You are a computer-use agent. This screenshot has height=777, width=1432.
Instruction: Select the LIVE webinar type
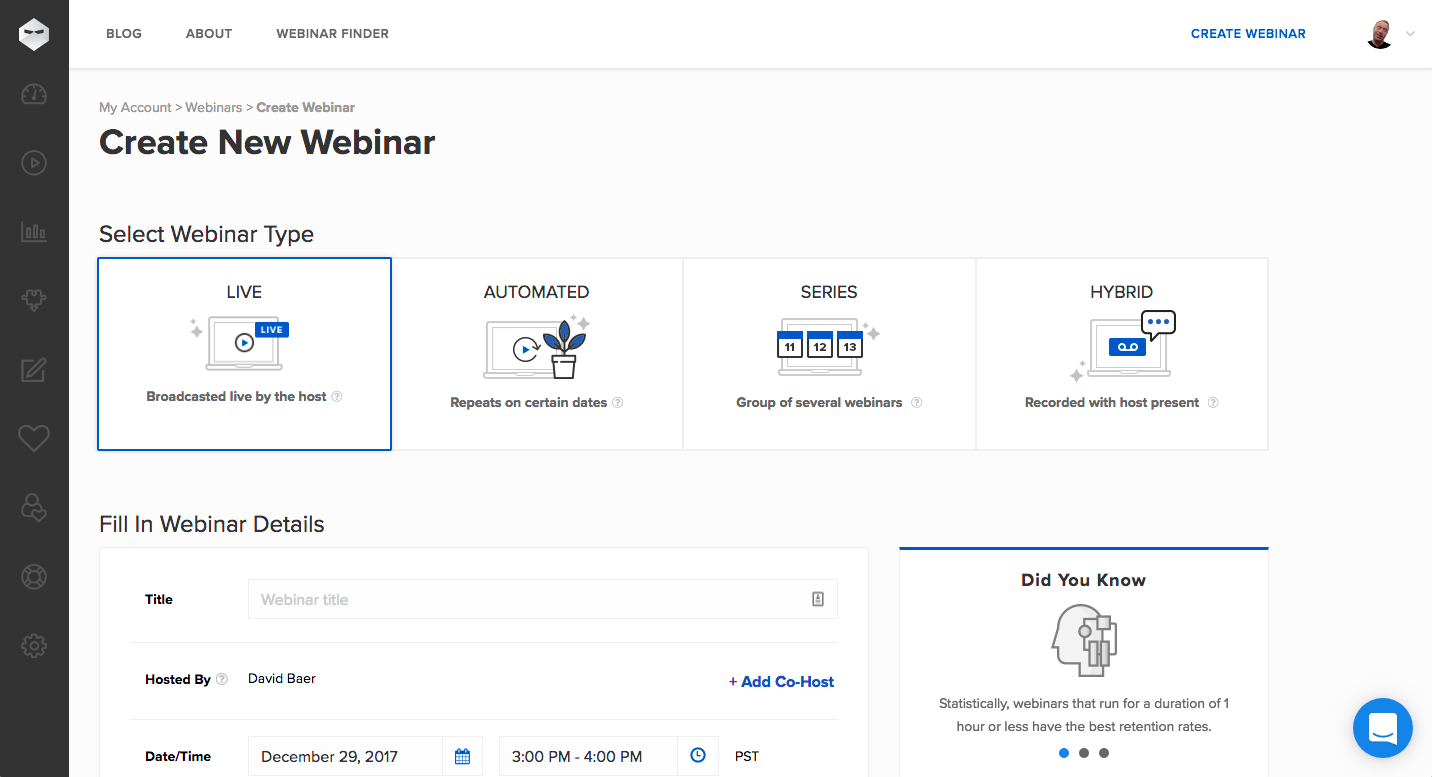[244, 354]
